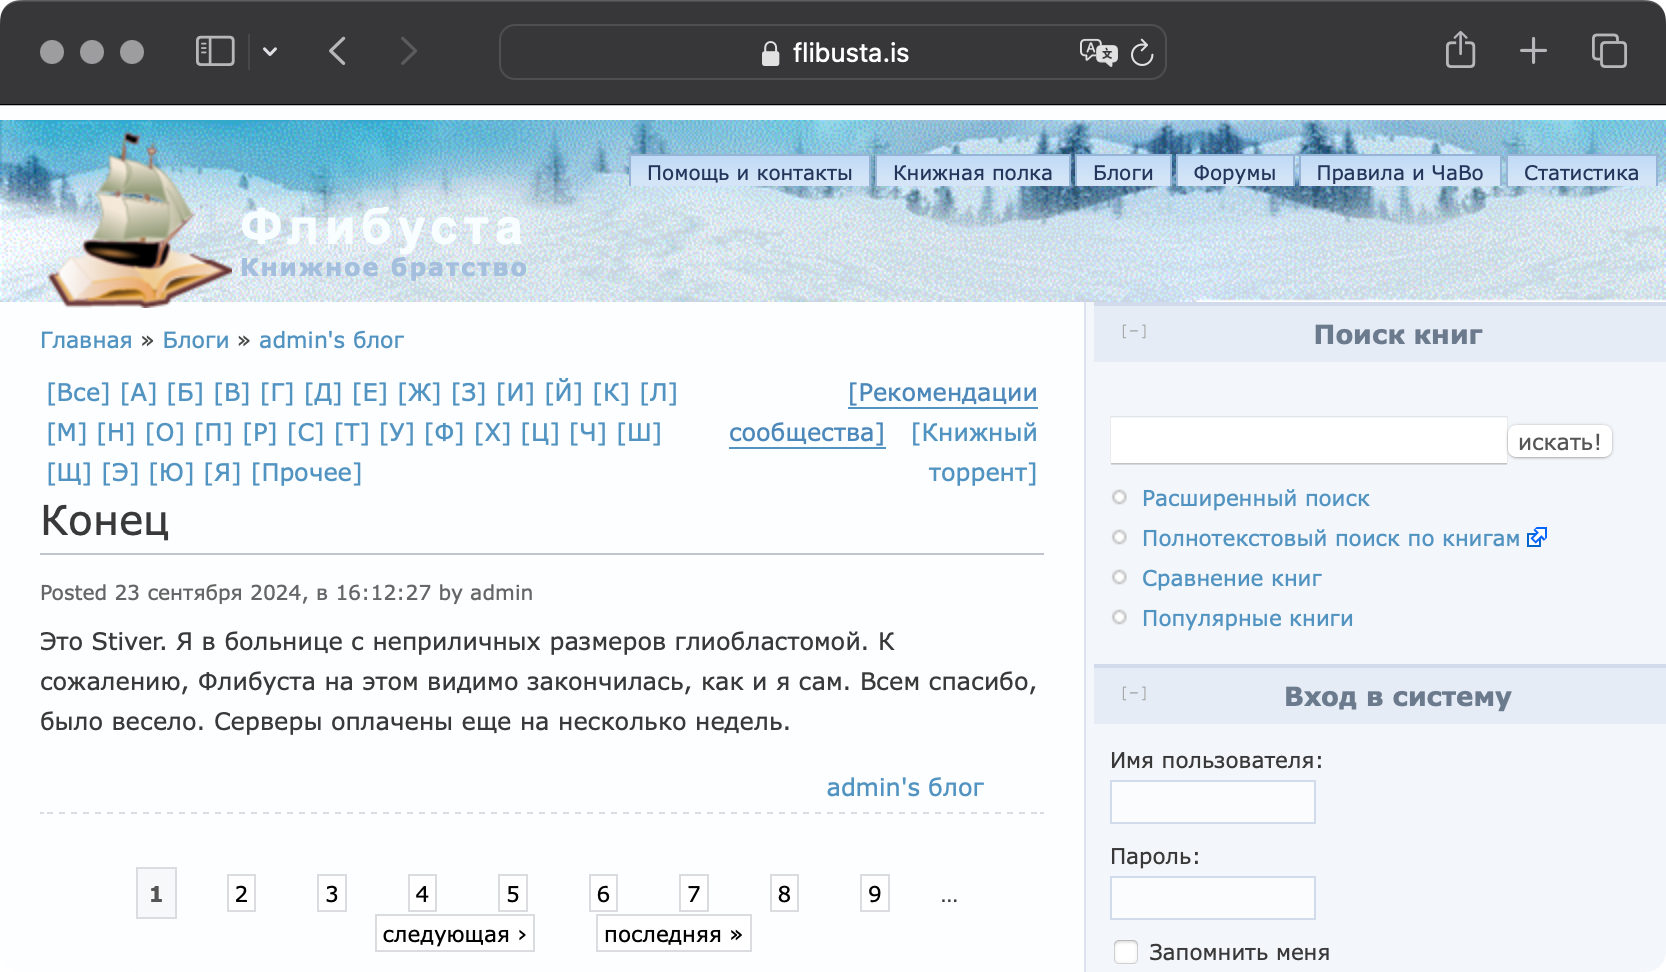The image size is (1666, 972).
Task: Show the tab overview icon
Action: click(1609, 51)
